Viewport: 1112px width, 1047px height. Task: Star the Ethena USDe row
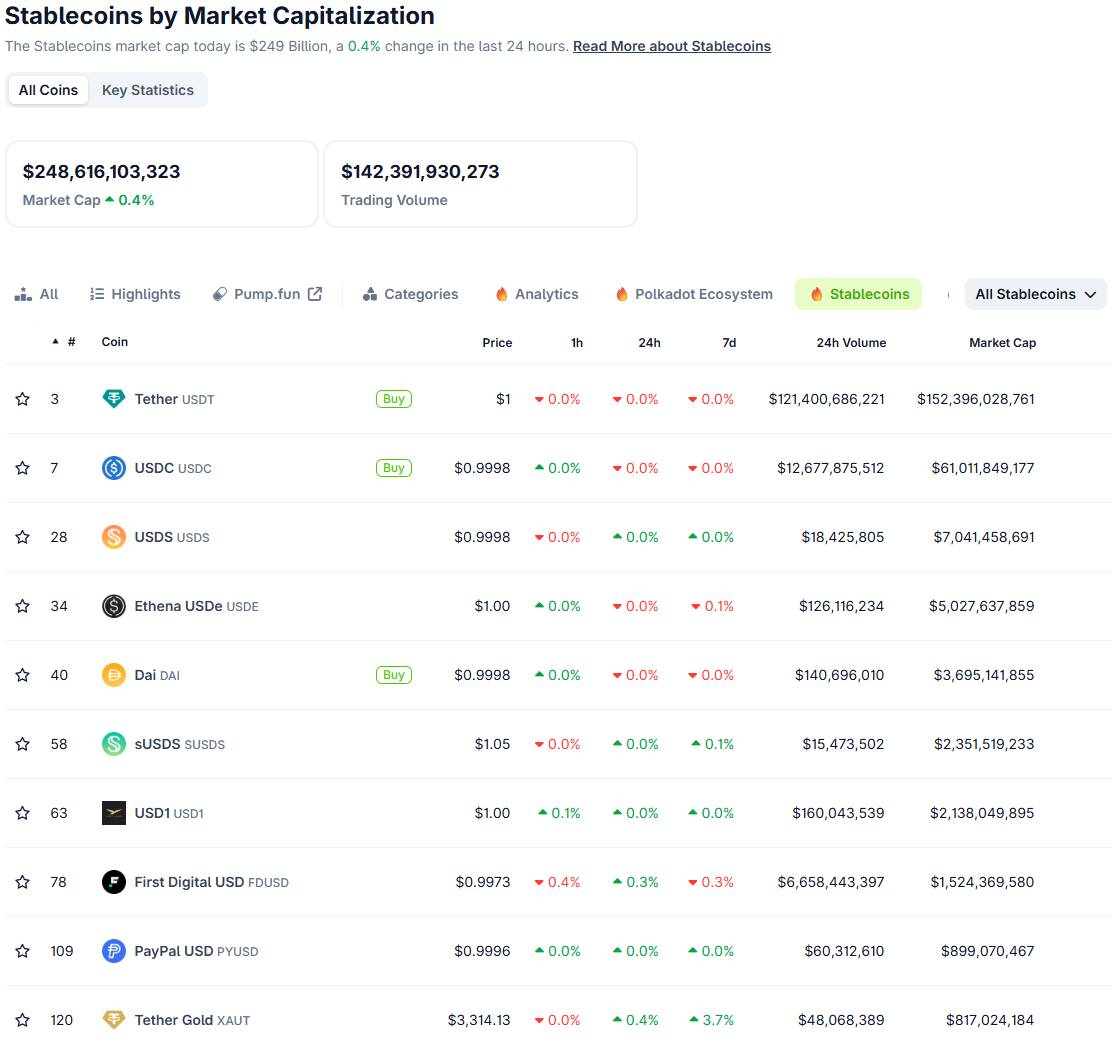(23, 606)
